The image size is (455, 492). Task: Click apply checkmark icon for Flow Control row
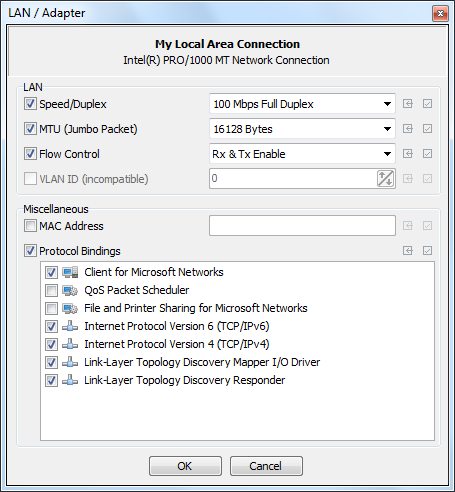pyautogui.click(x=427, y=154)
